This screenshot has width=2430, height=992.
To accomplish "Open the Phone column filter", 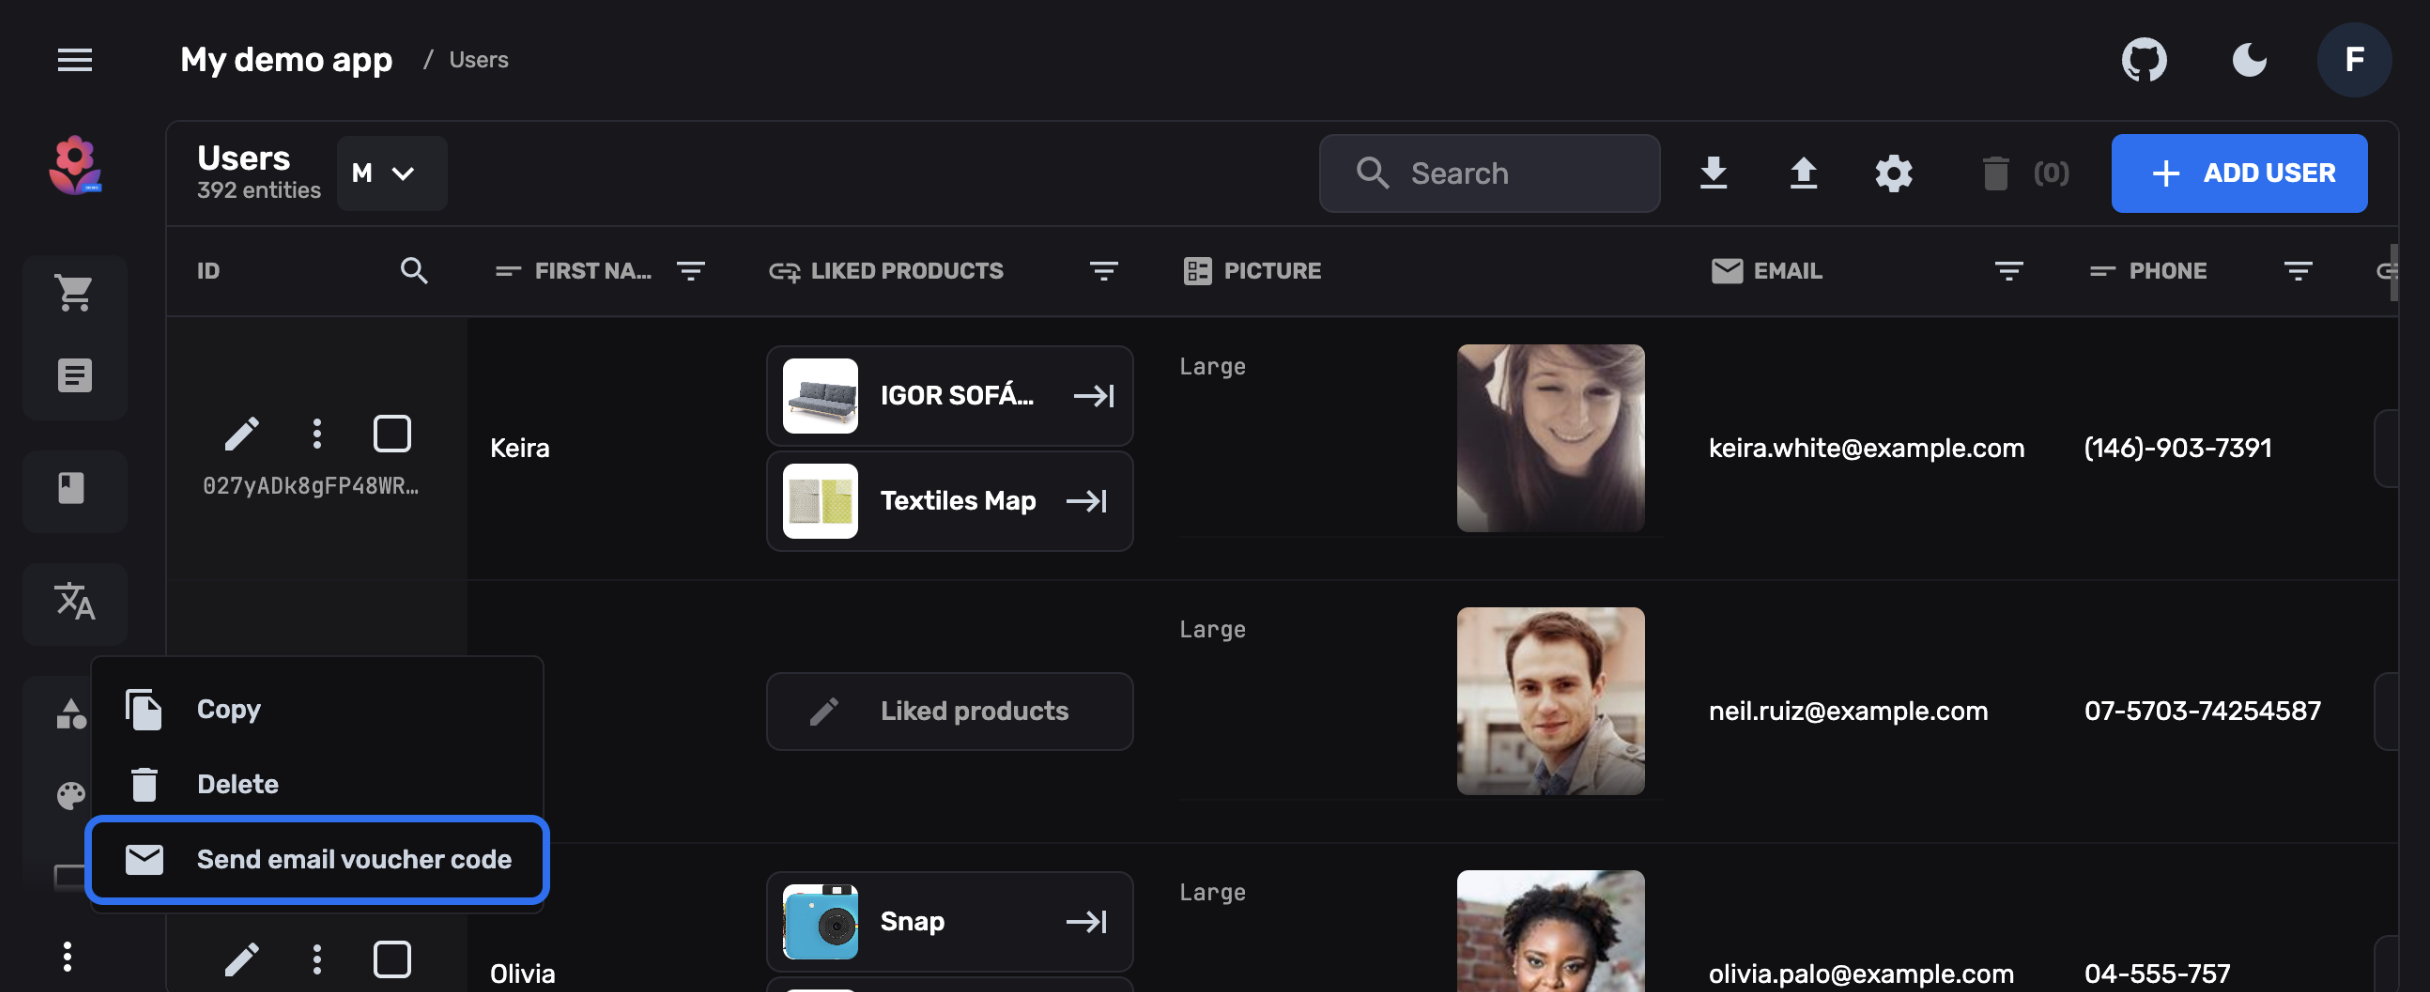I will pos(2296,270).
